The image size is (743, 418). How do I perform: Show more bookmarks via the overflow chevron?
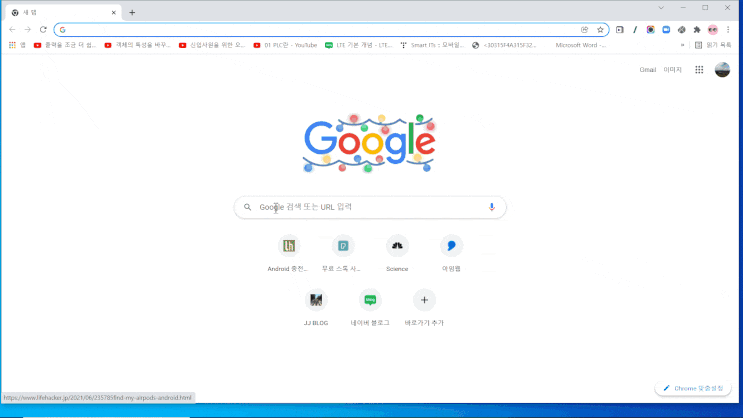682,45
